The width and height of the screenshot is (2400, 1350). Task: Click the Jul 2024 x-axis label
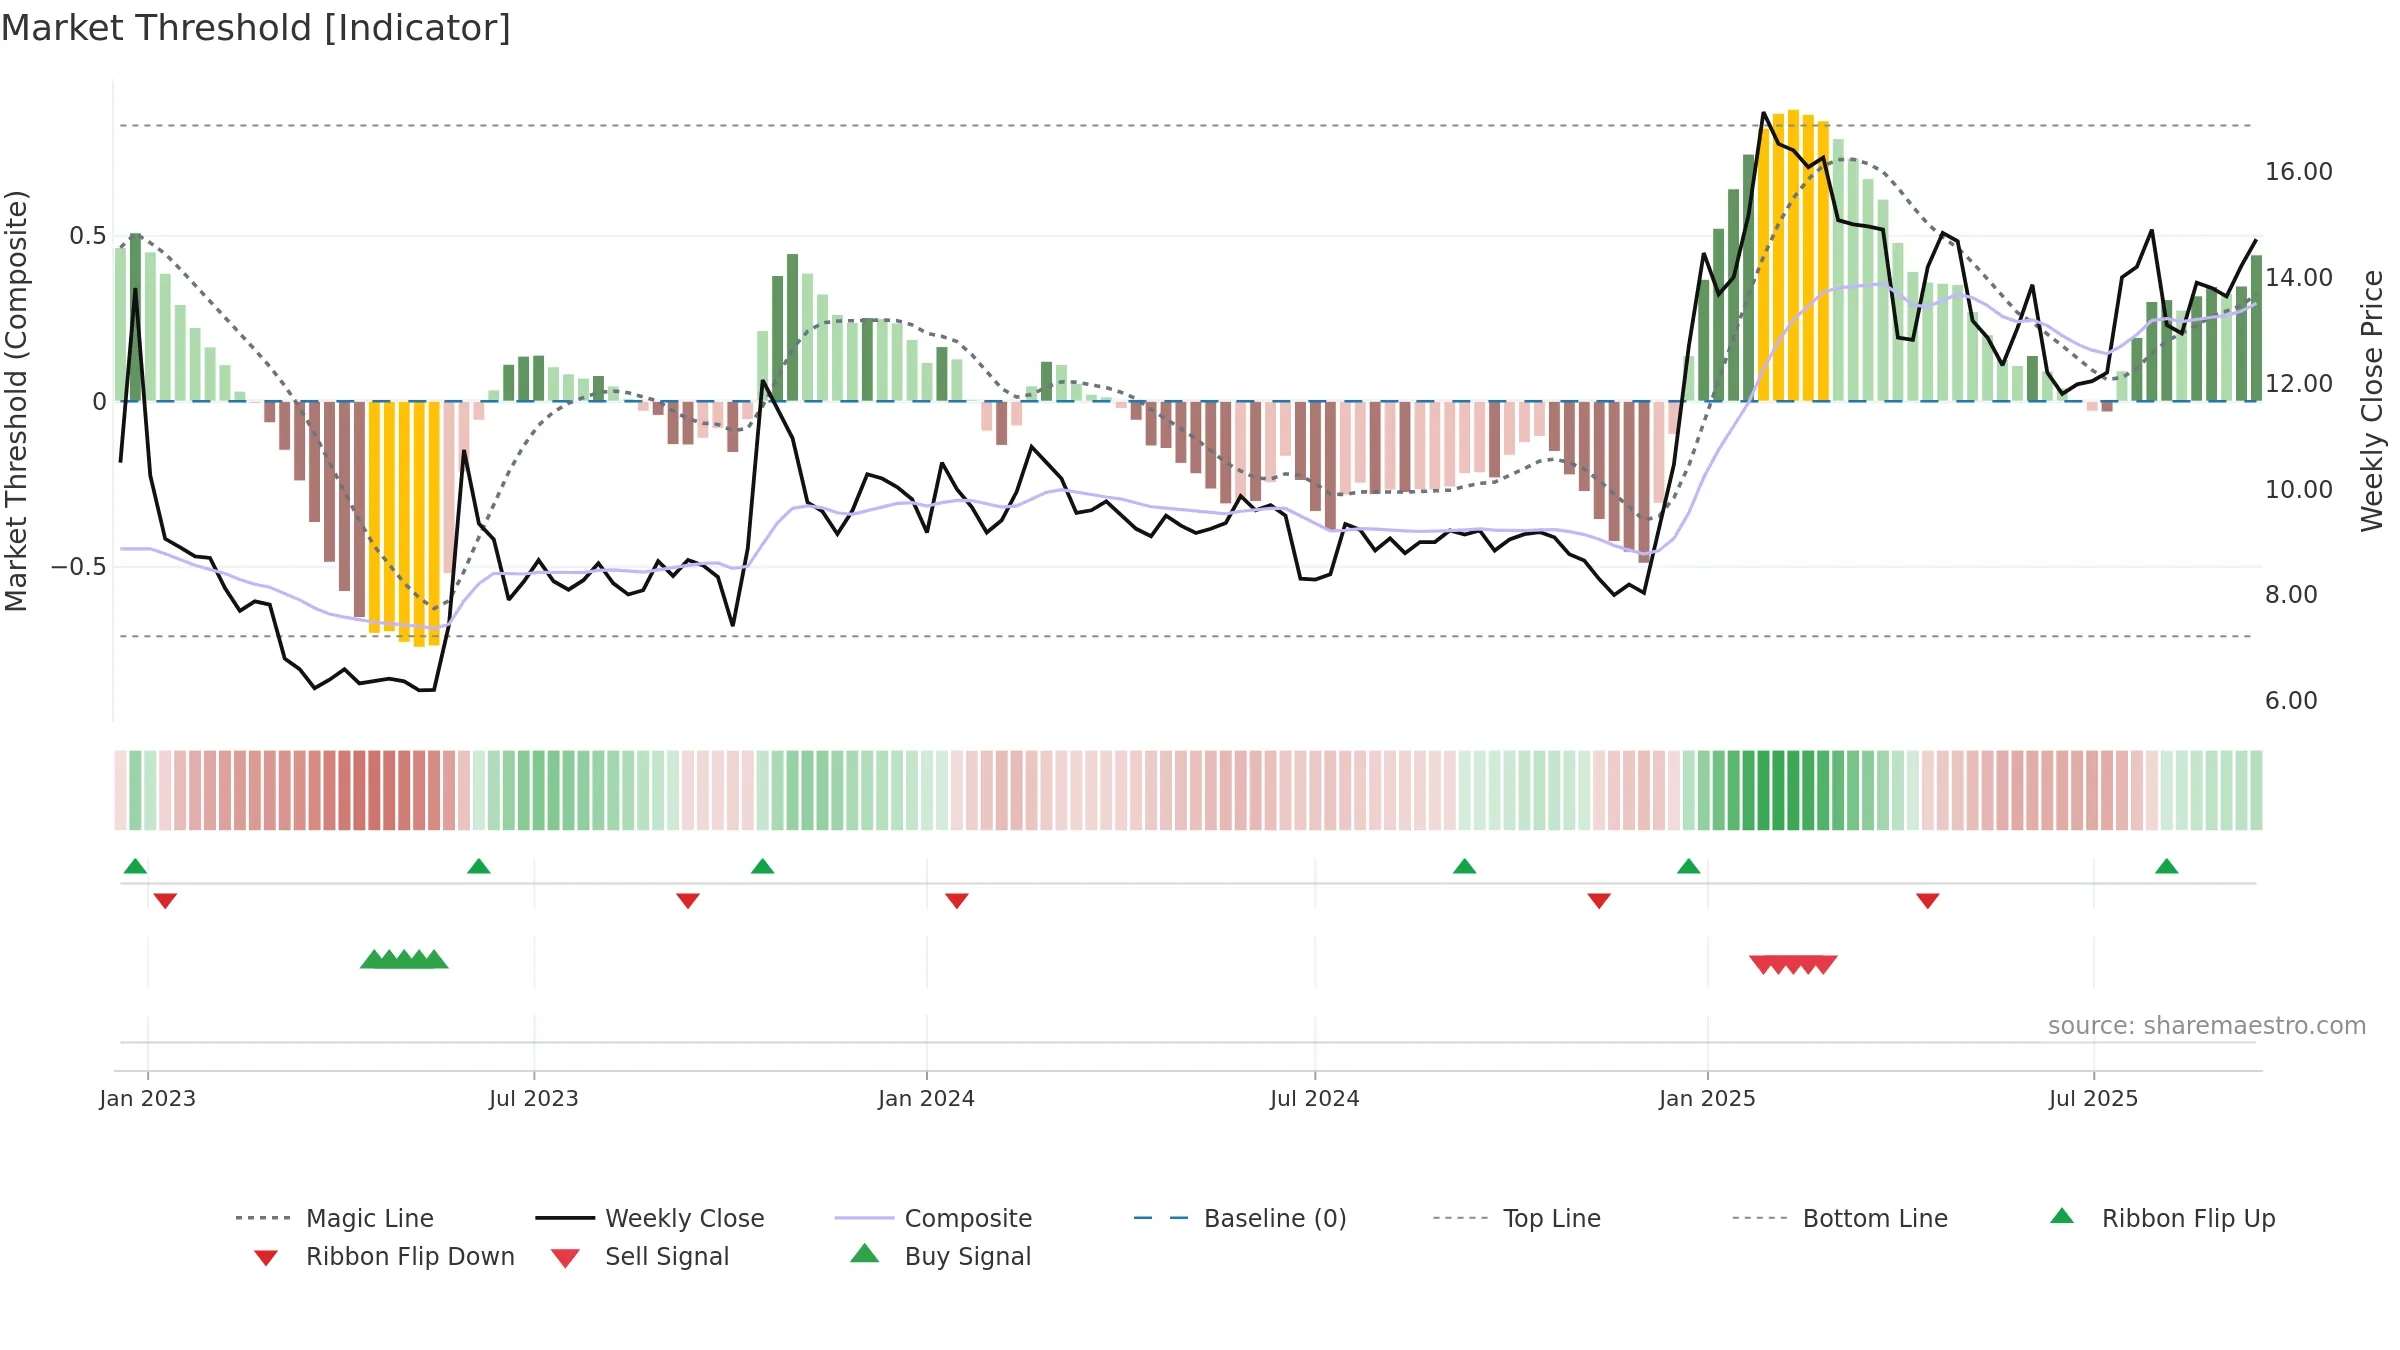coord(1315,1098)
